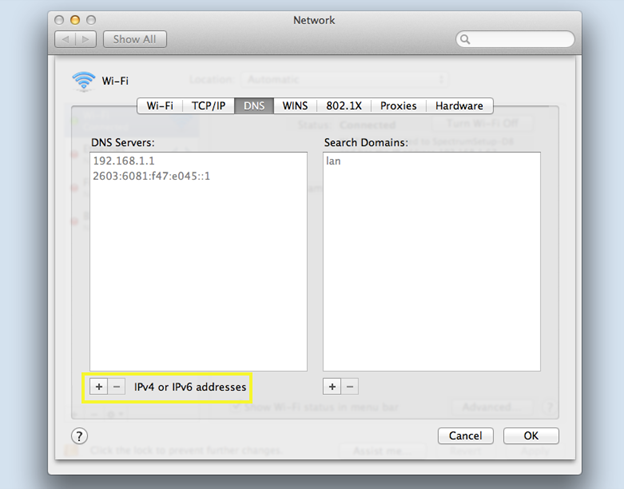
Task: Select DNS server 192.168.1.1
Action: pos(198,161)
